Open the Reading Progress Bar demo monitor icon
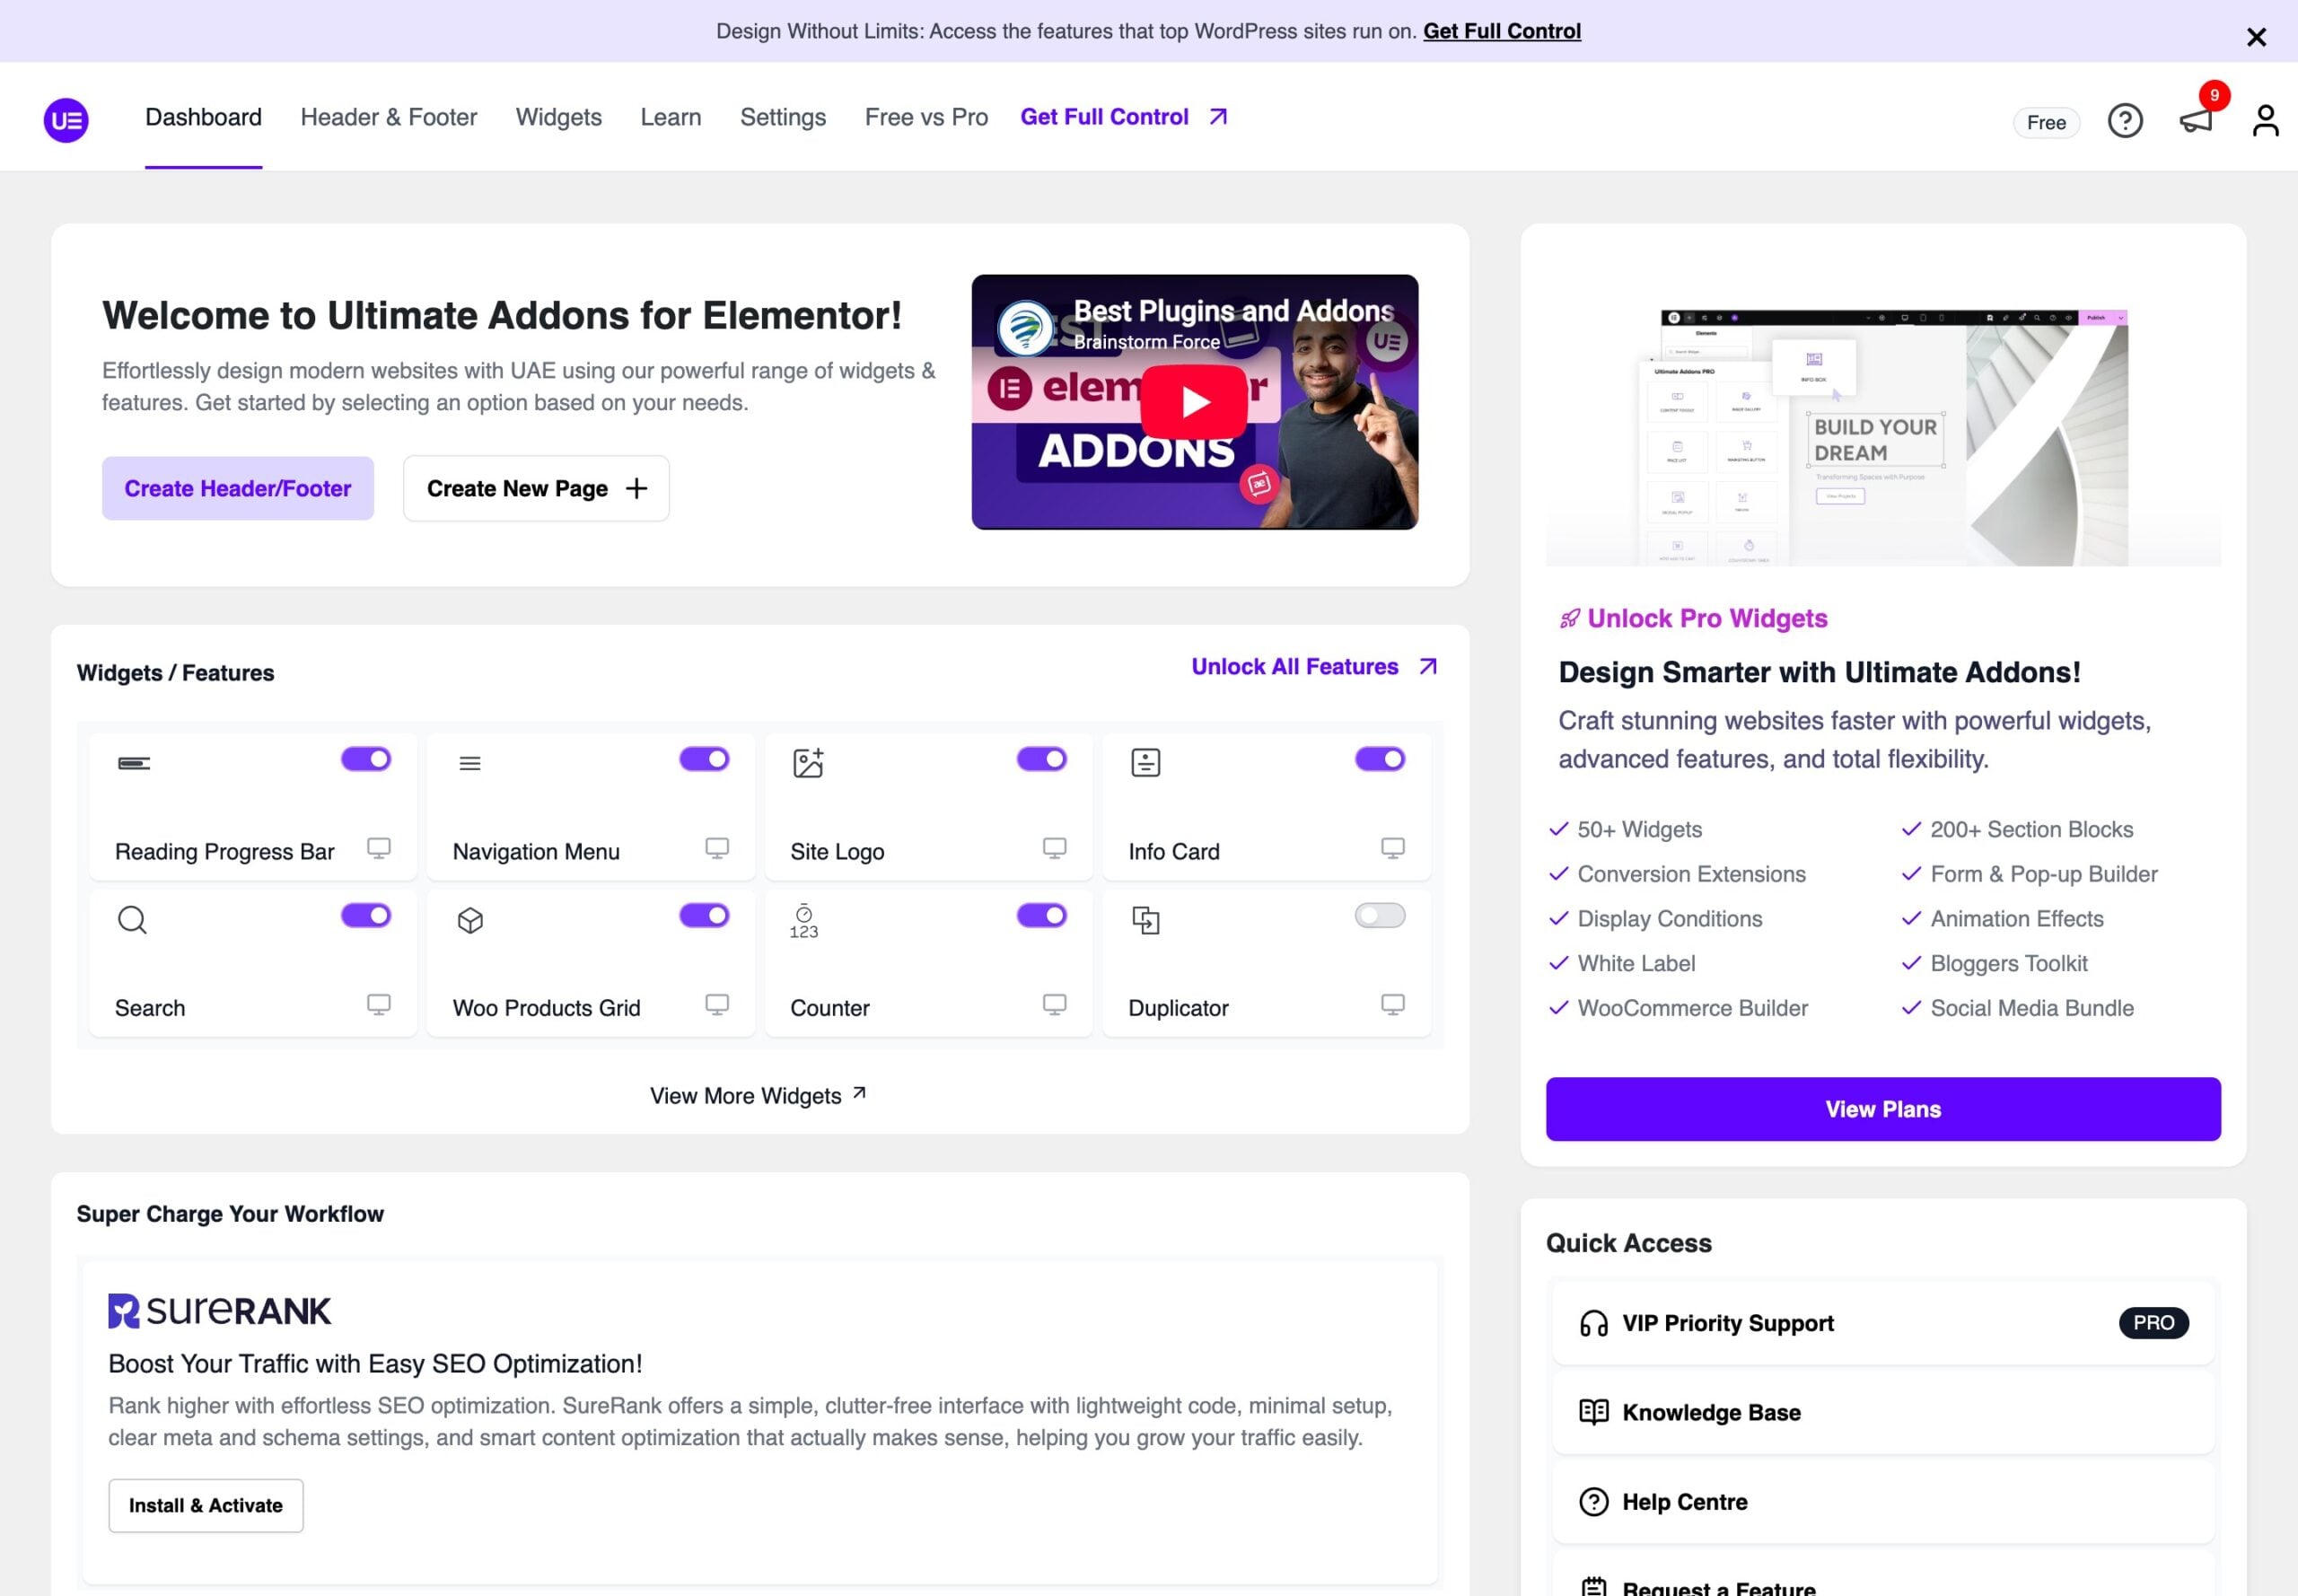Viewport: 2298px width, 1596px height. (x=379, y=848)
